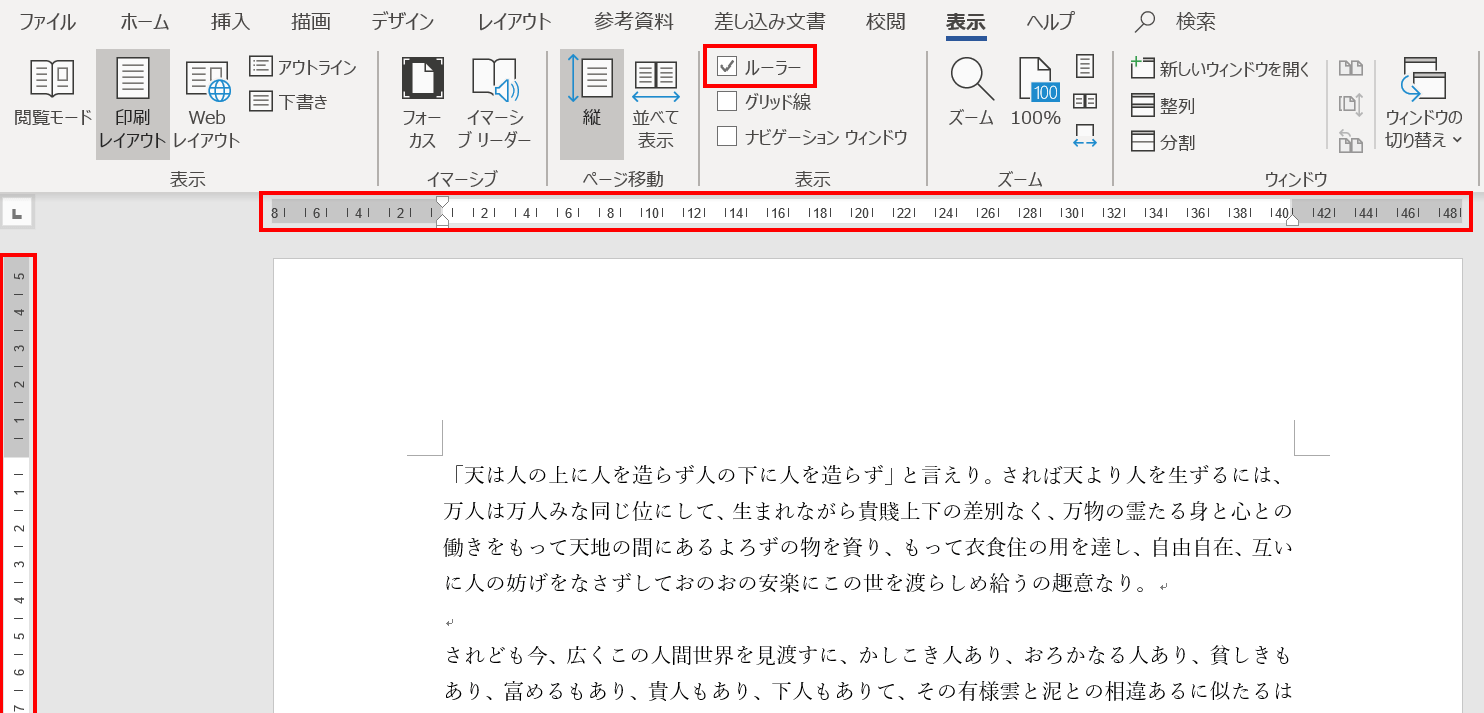Open the 参考資料 tab

633,21
